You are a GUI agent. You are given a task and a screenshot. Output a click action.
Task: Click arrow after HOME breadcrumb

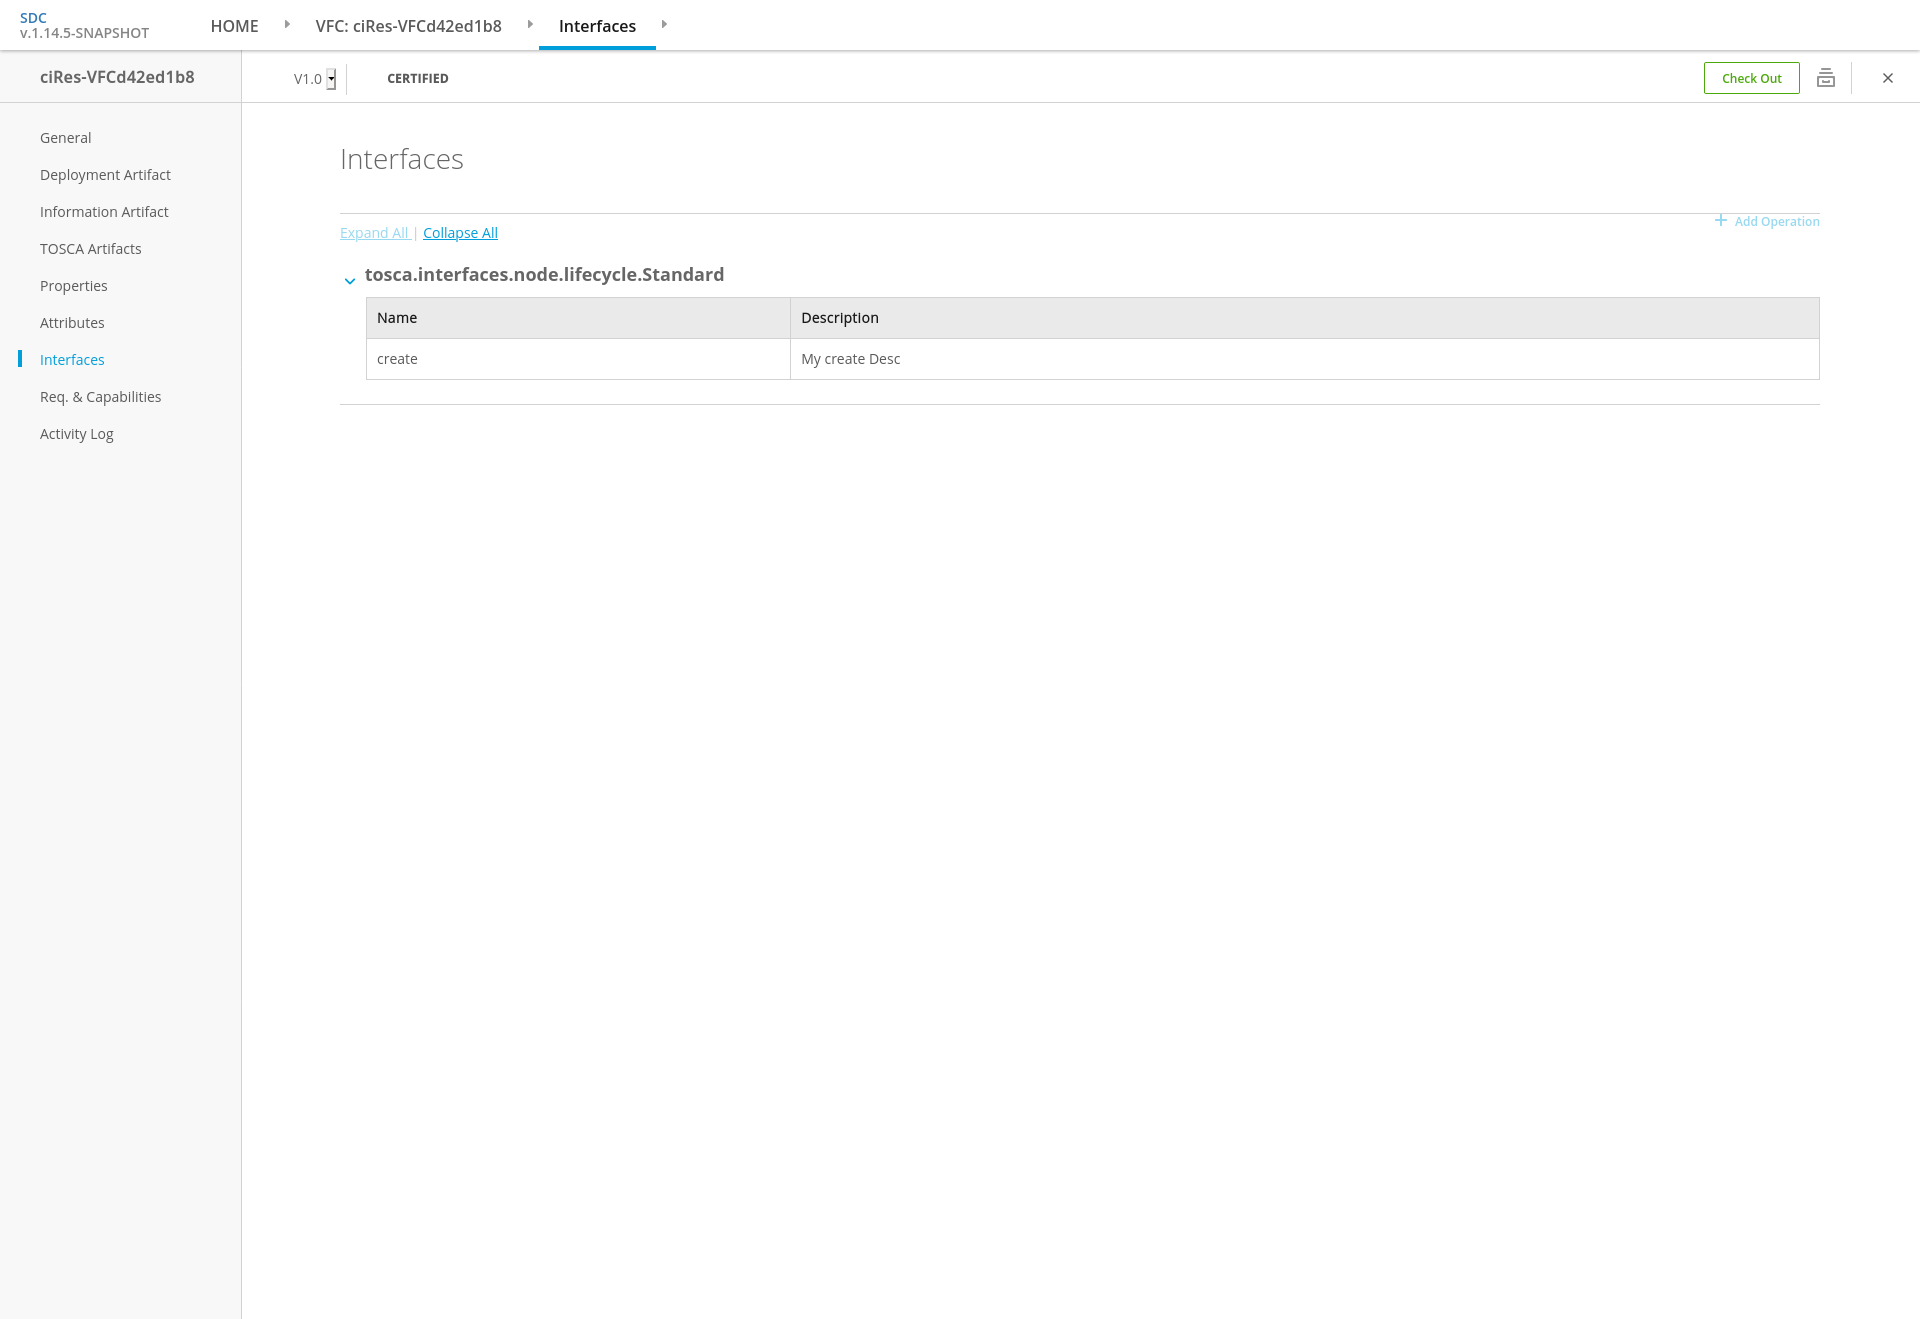(287, 24)
